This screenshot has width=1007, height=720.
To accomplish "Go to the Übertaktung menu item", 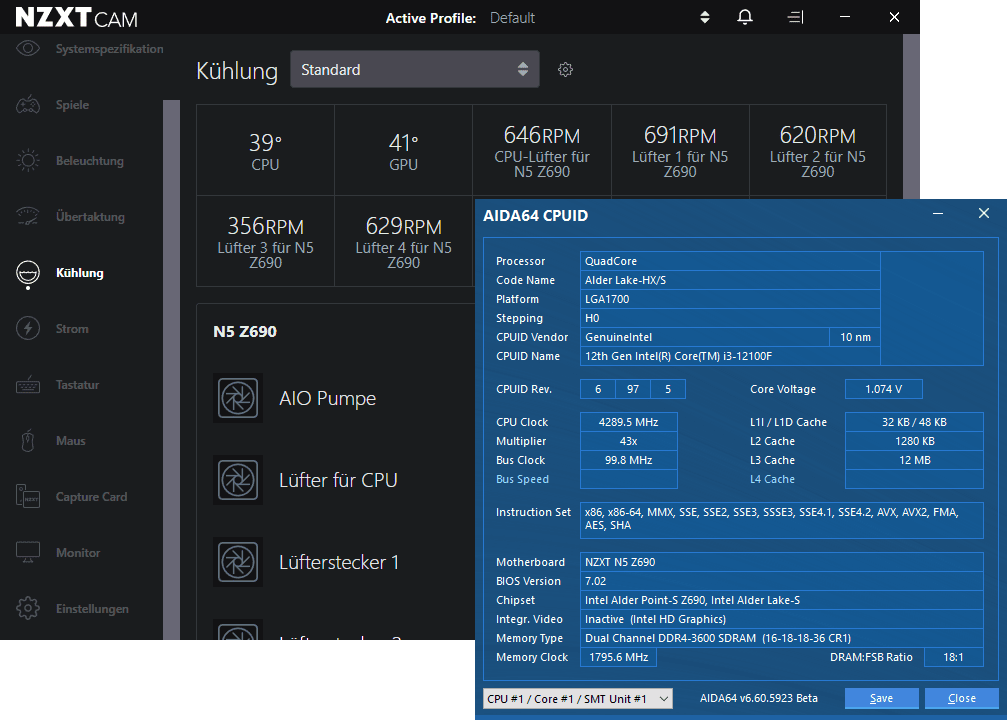I will [91, 216].
